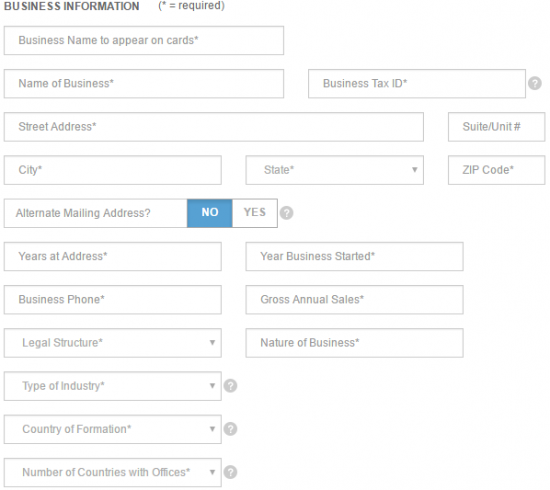Show help for Type of Industry
This screenshot has width=550, height=490.
click(x=230, y=386)
